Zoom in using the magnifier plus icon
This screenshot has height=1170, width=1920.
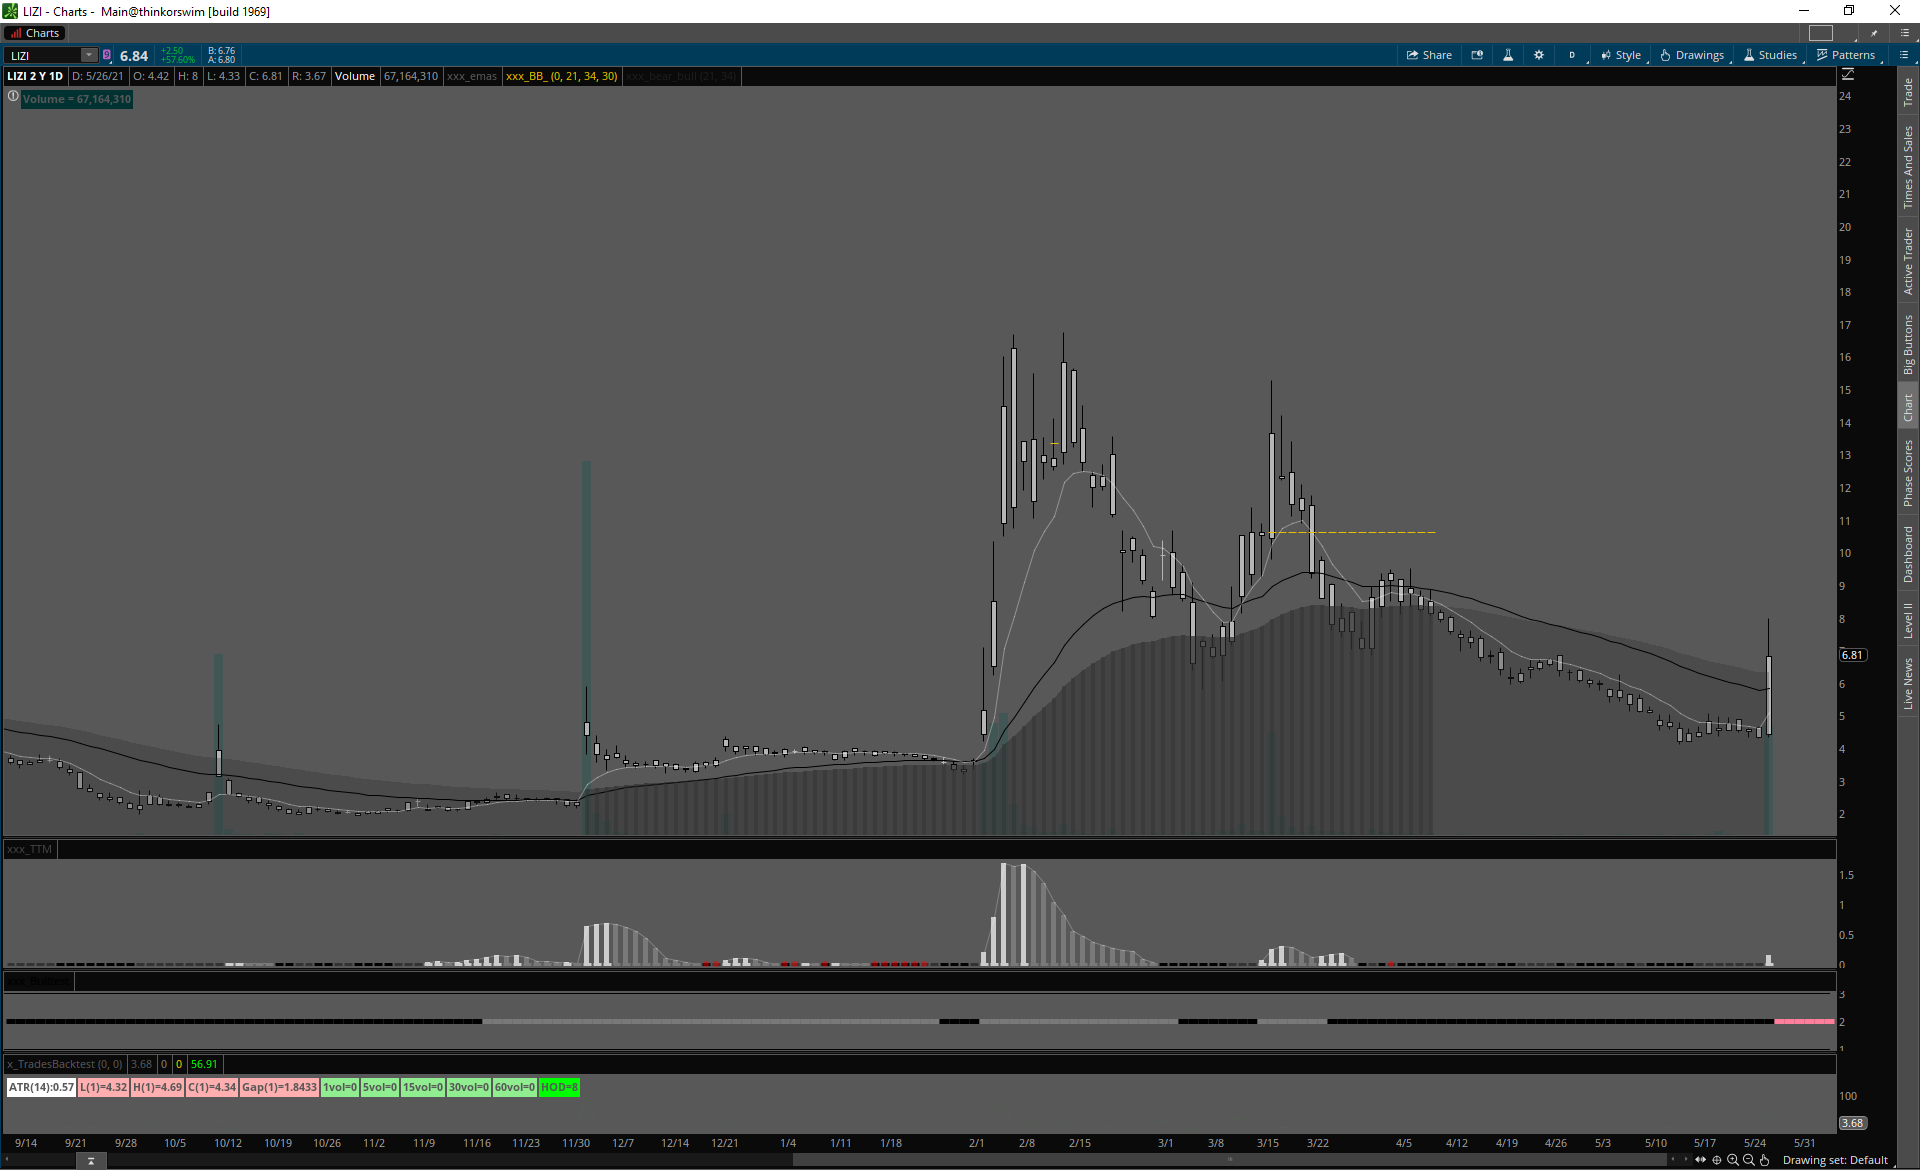[1733, 1160]
